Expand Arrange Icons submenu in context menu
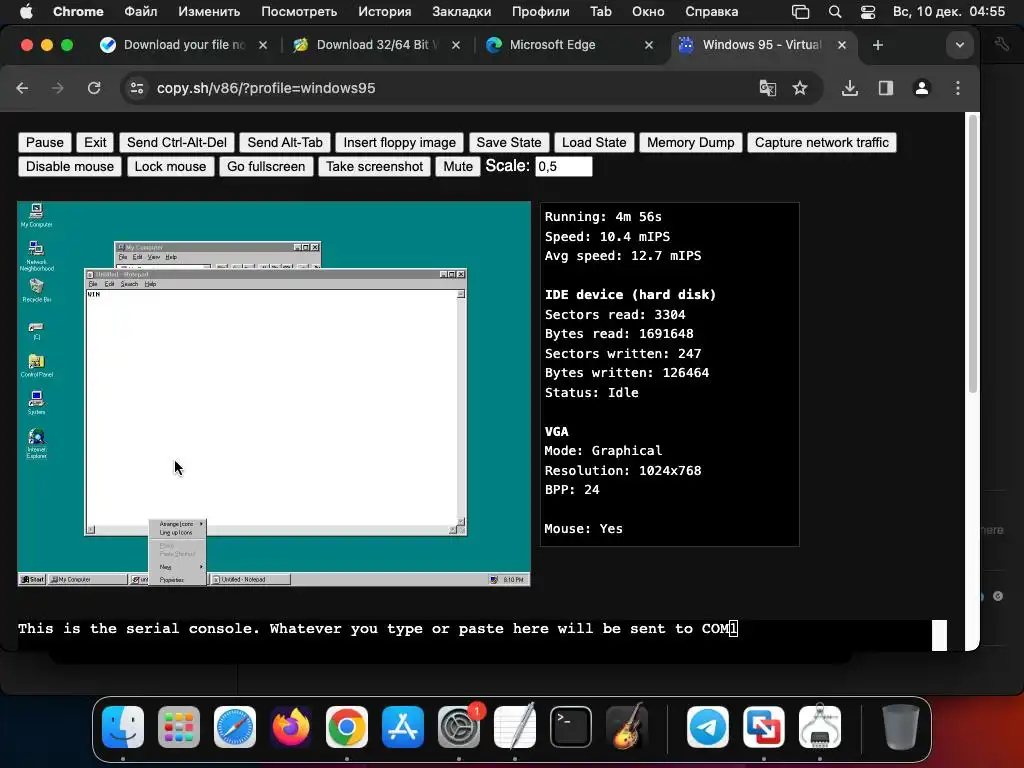The height and width of the screenshot is (768, 1024). pos(177,524)
